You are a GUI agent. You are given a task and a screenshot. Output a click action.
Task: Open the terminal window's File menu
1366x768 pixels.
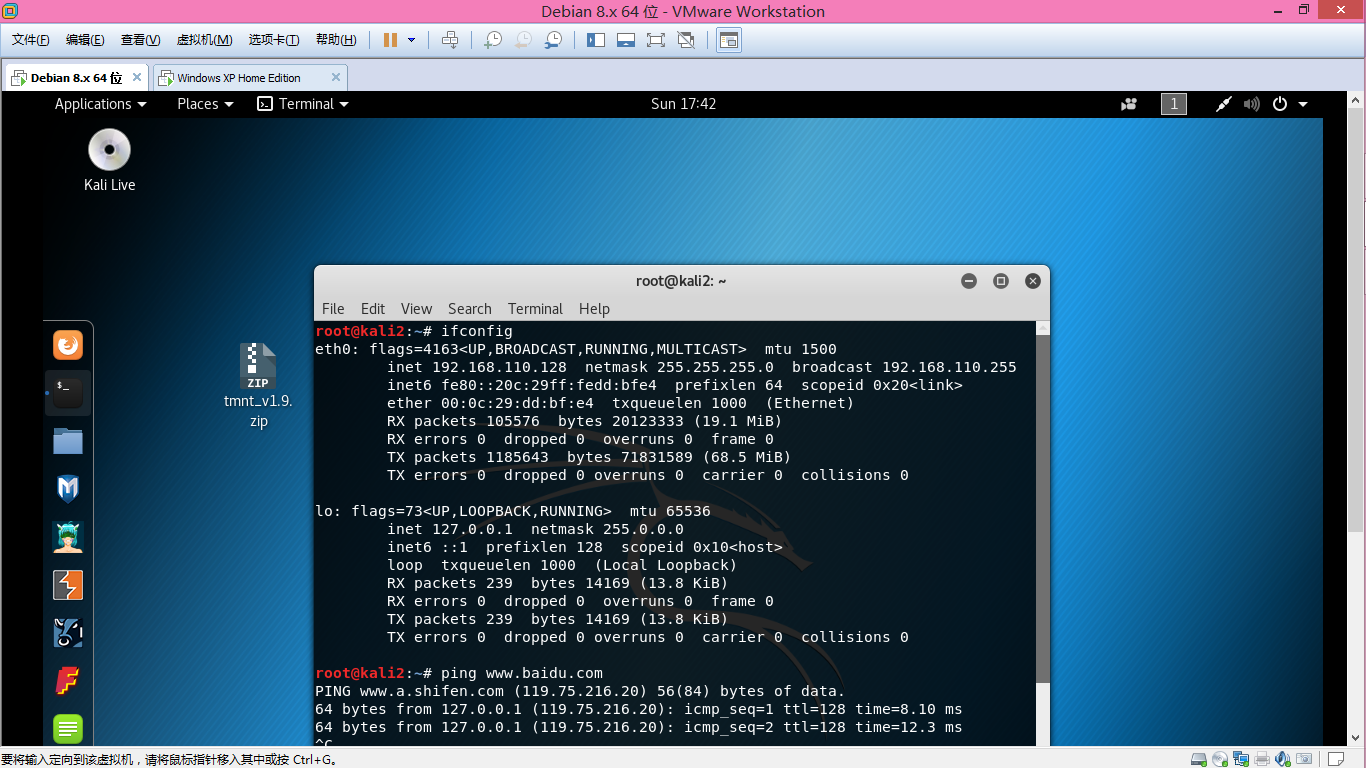[333, 309]
